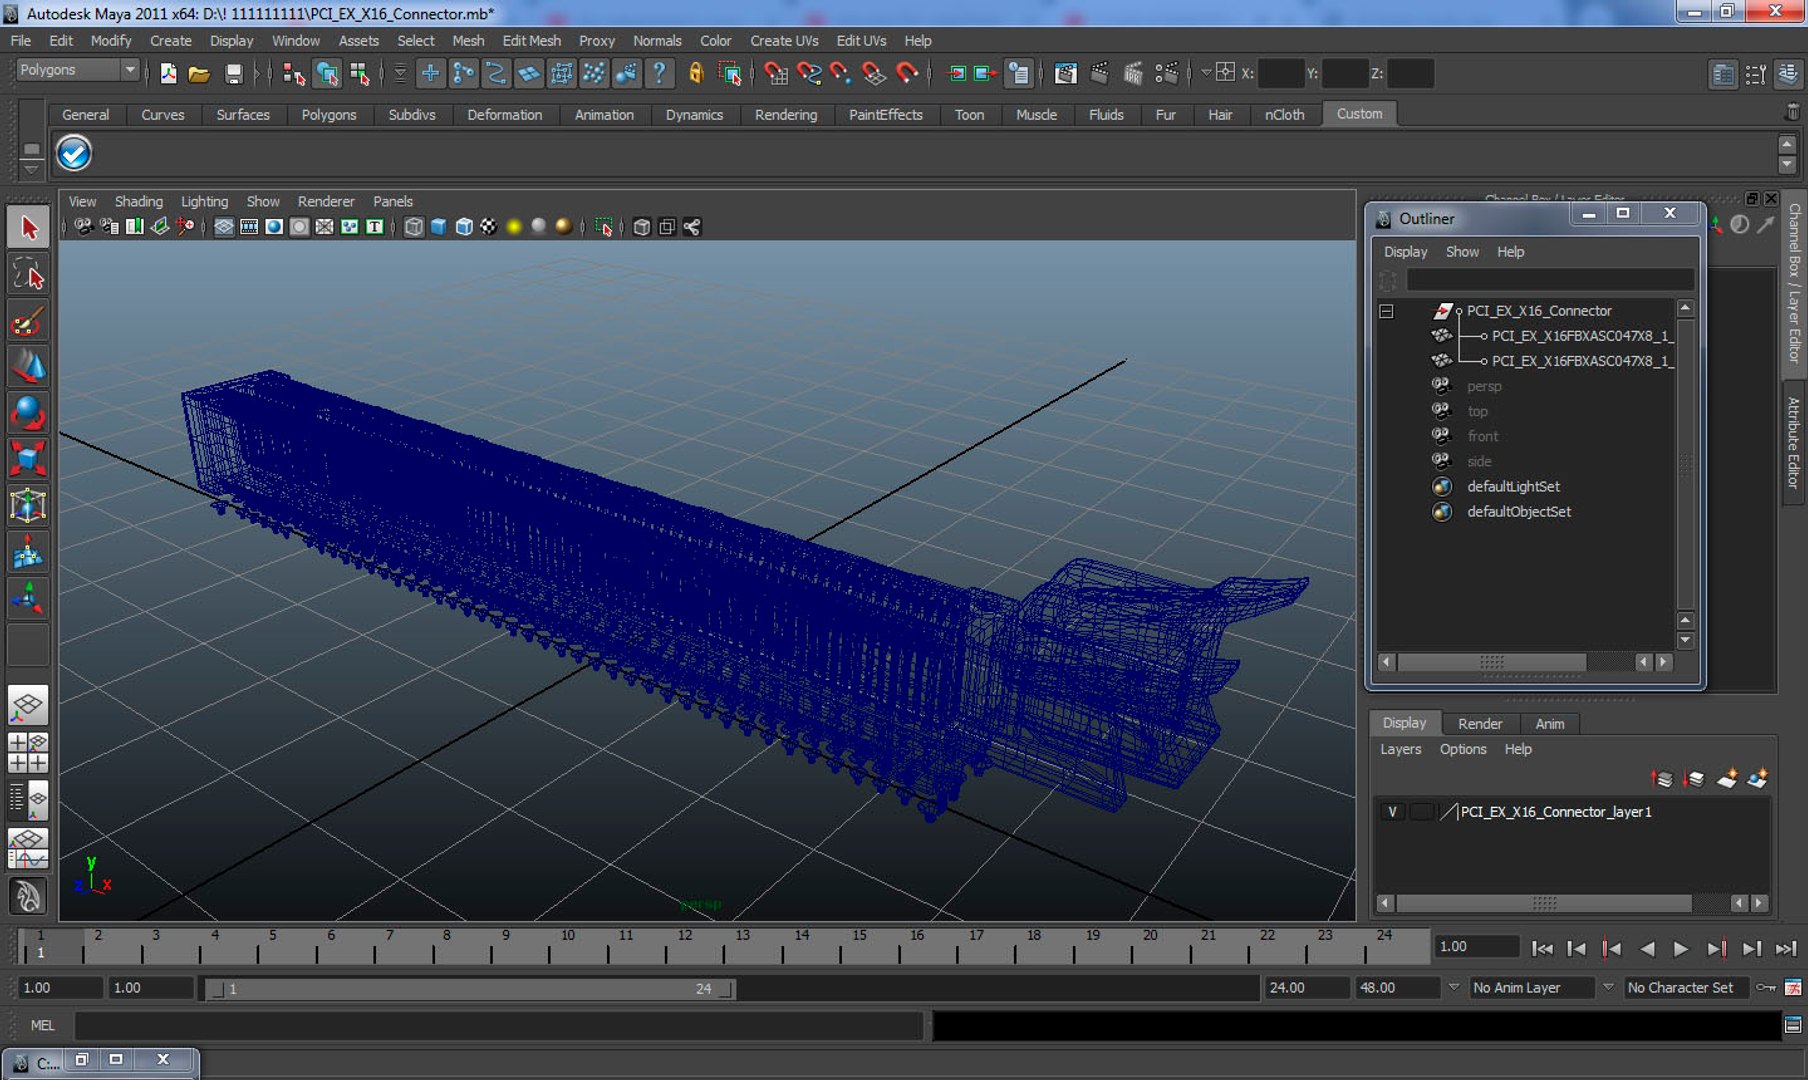Screen dimensions: 1808x1080
Task: Activate the Lasso tool
Action: [28, 274]
